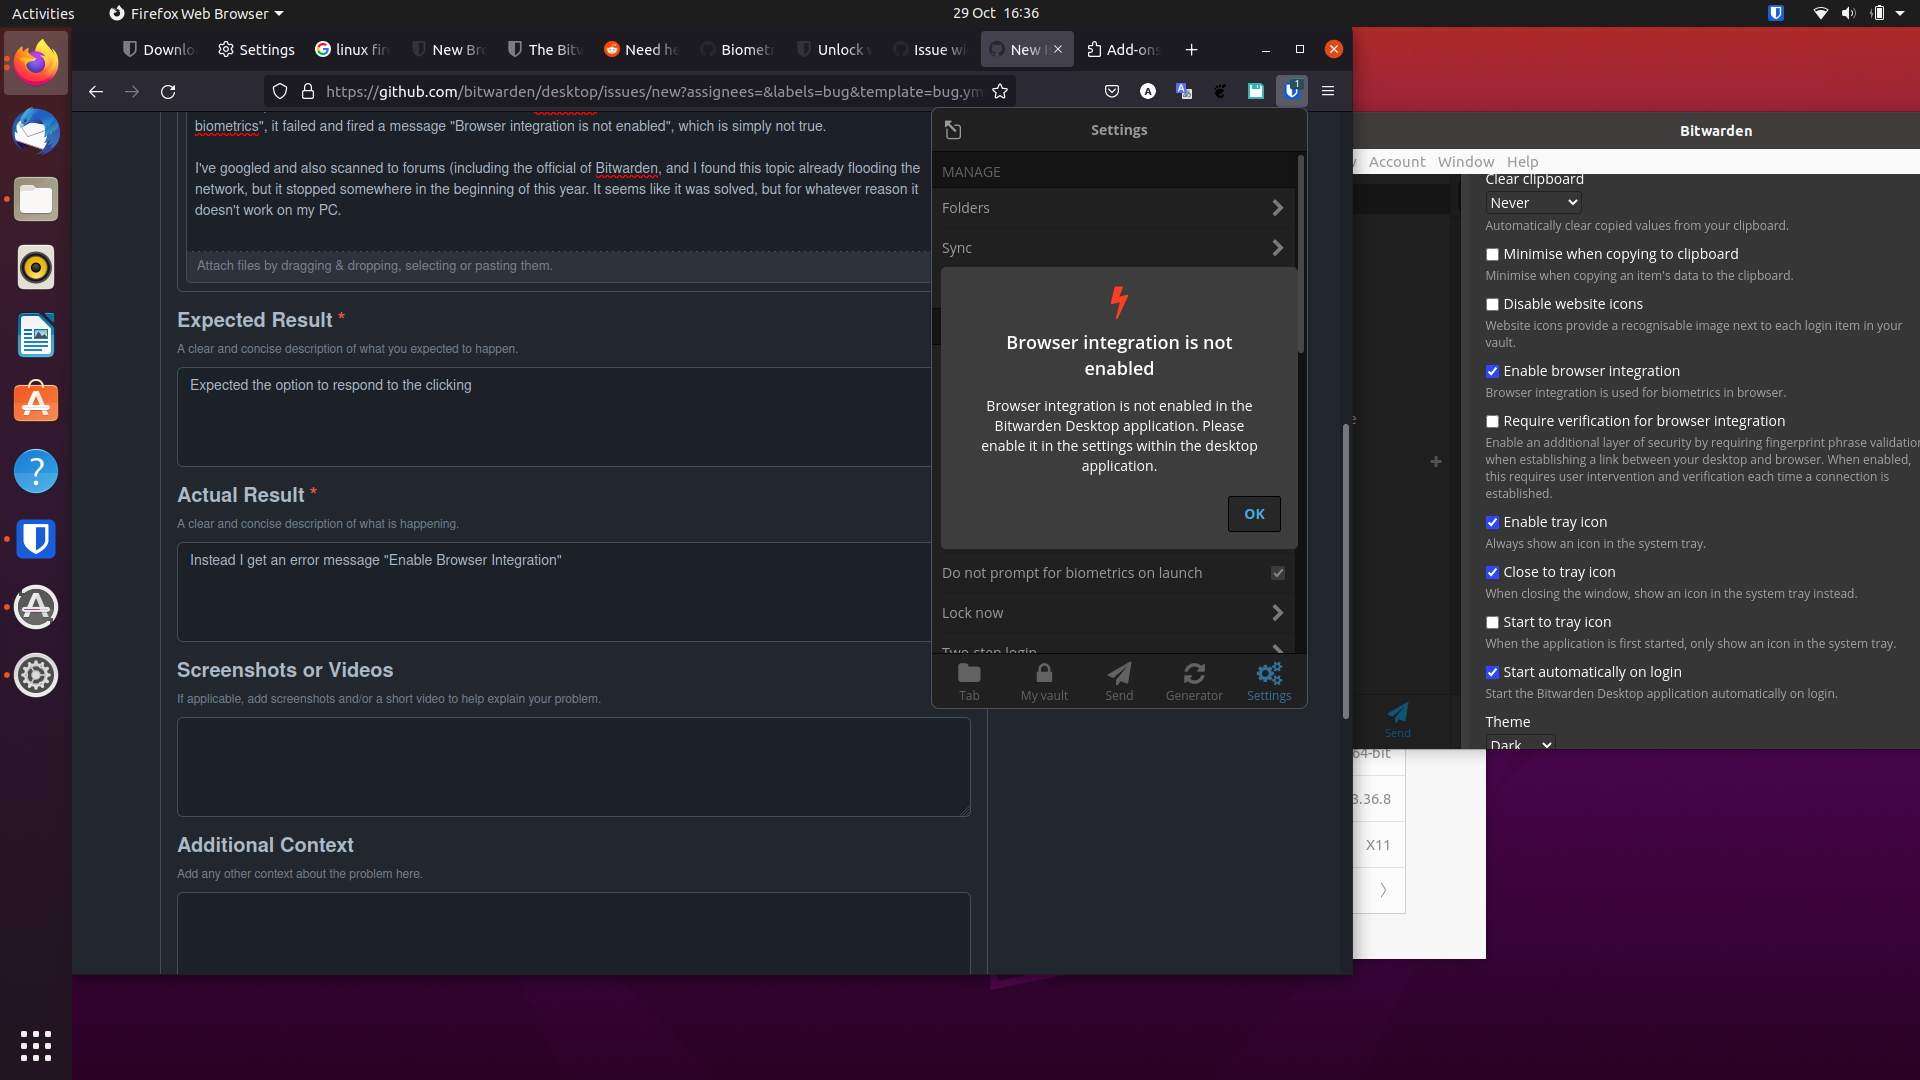Save the page to Pocket
The width and height of the screenshot is (1920, 1080).
(1112, 91)
